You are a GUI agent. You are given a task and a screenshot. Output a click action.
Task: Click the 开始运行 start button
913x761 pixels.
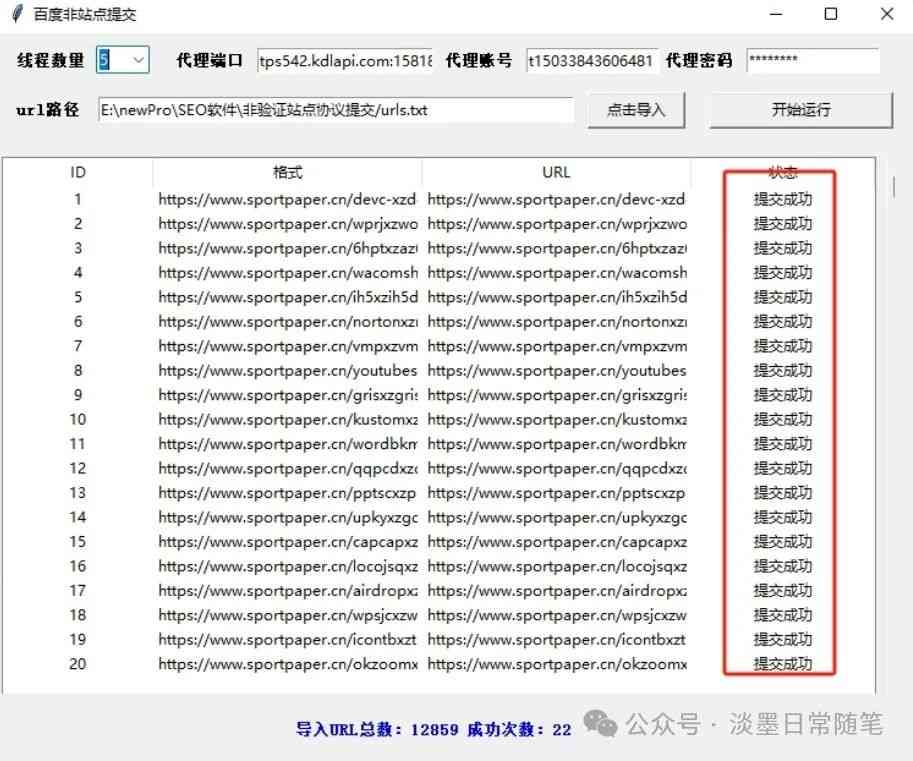click(x=801, y=109)
